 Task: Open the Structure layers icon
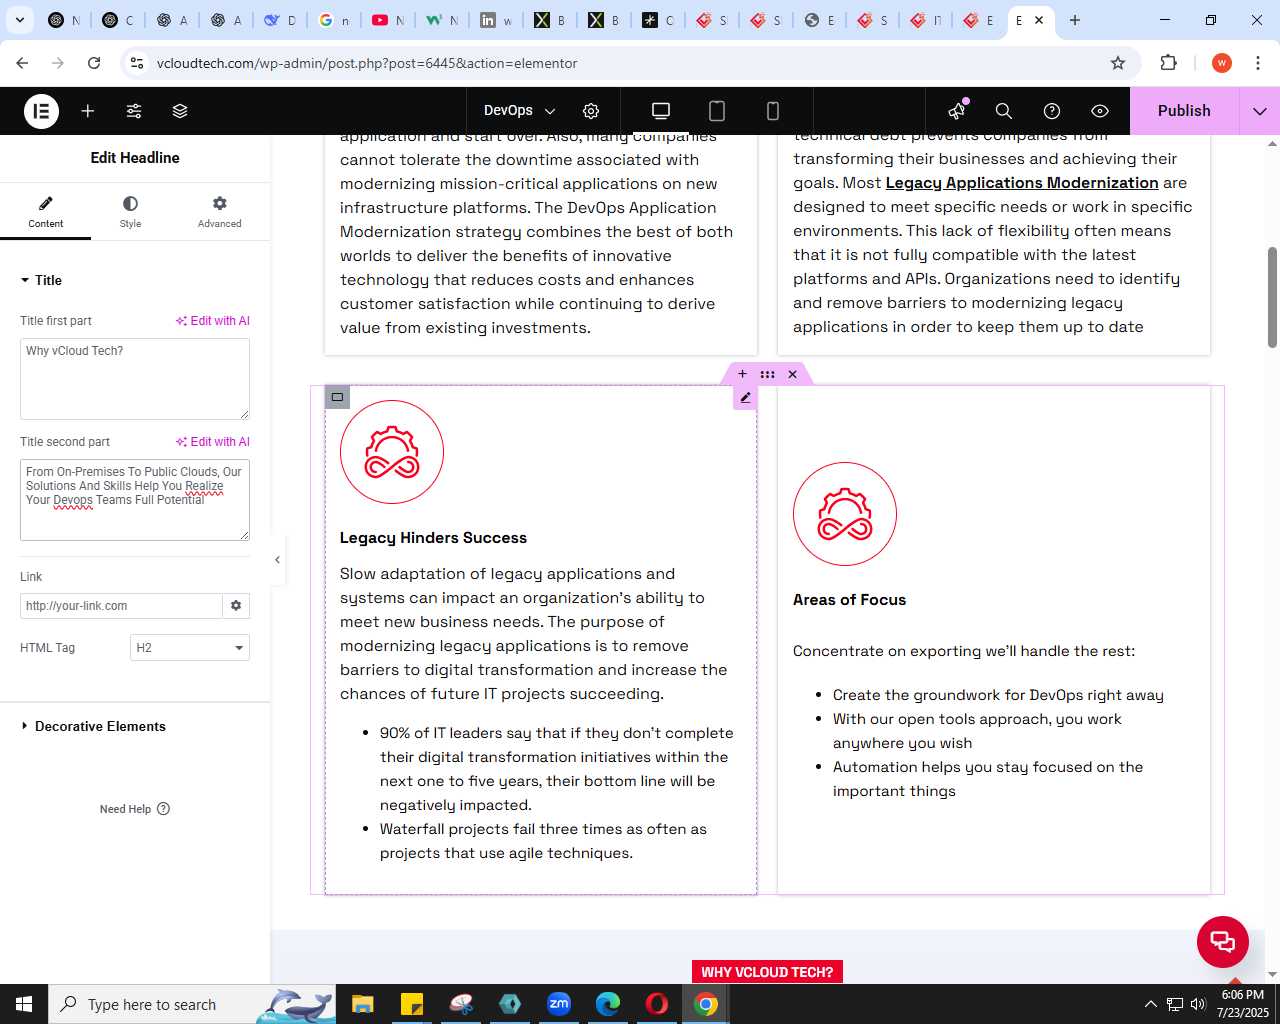(180, 111)
